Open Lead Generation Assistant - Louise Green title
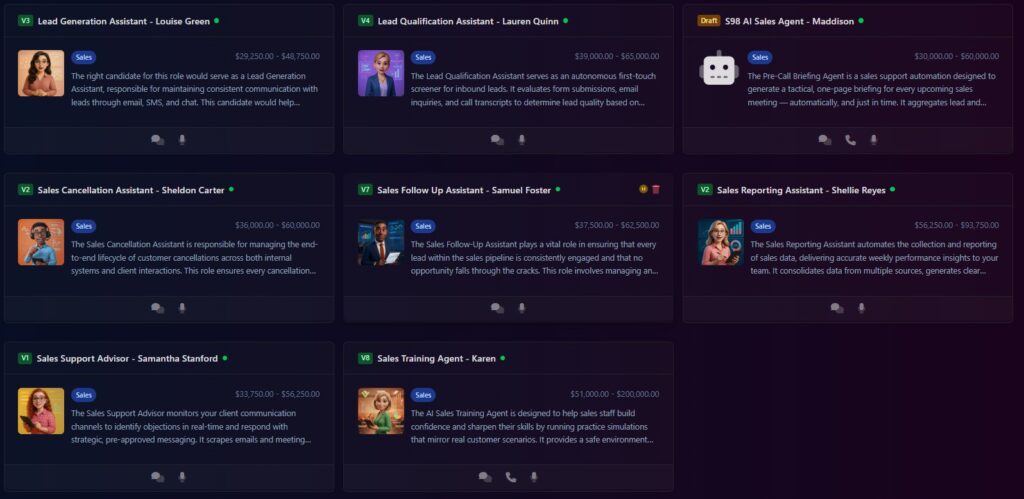Screen dimensions: 1024x499 coord(124,22)
